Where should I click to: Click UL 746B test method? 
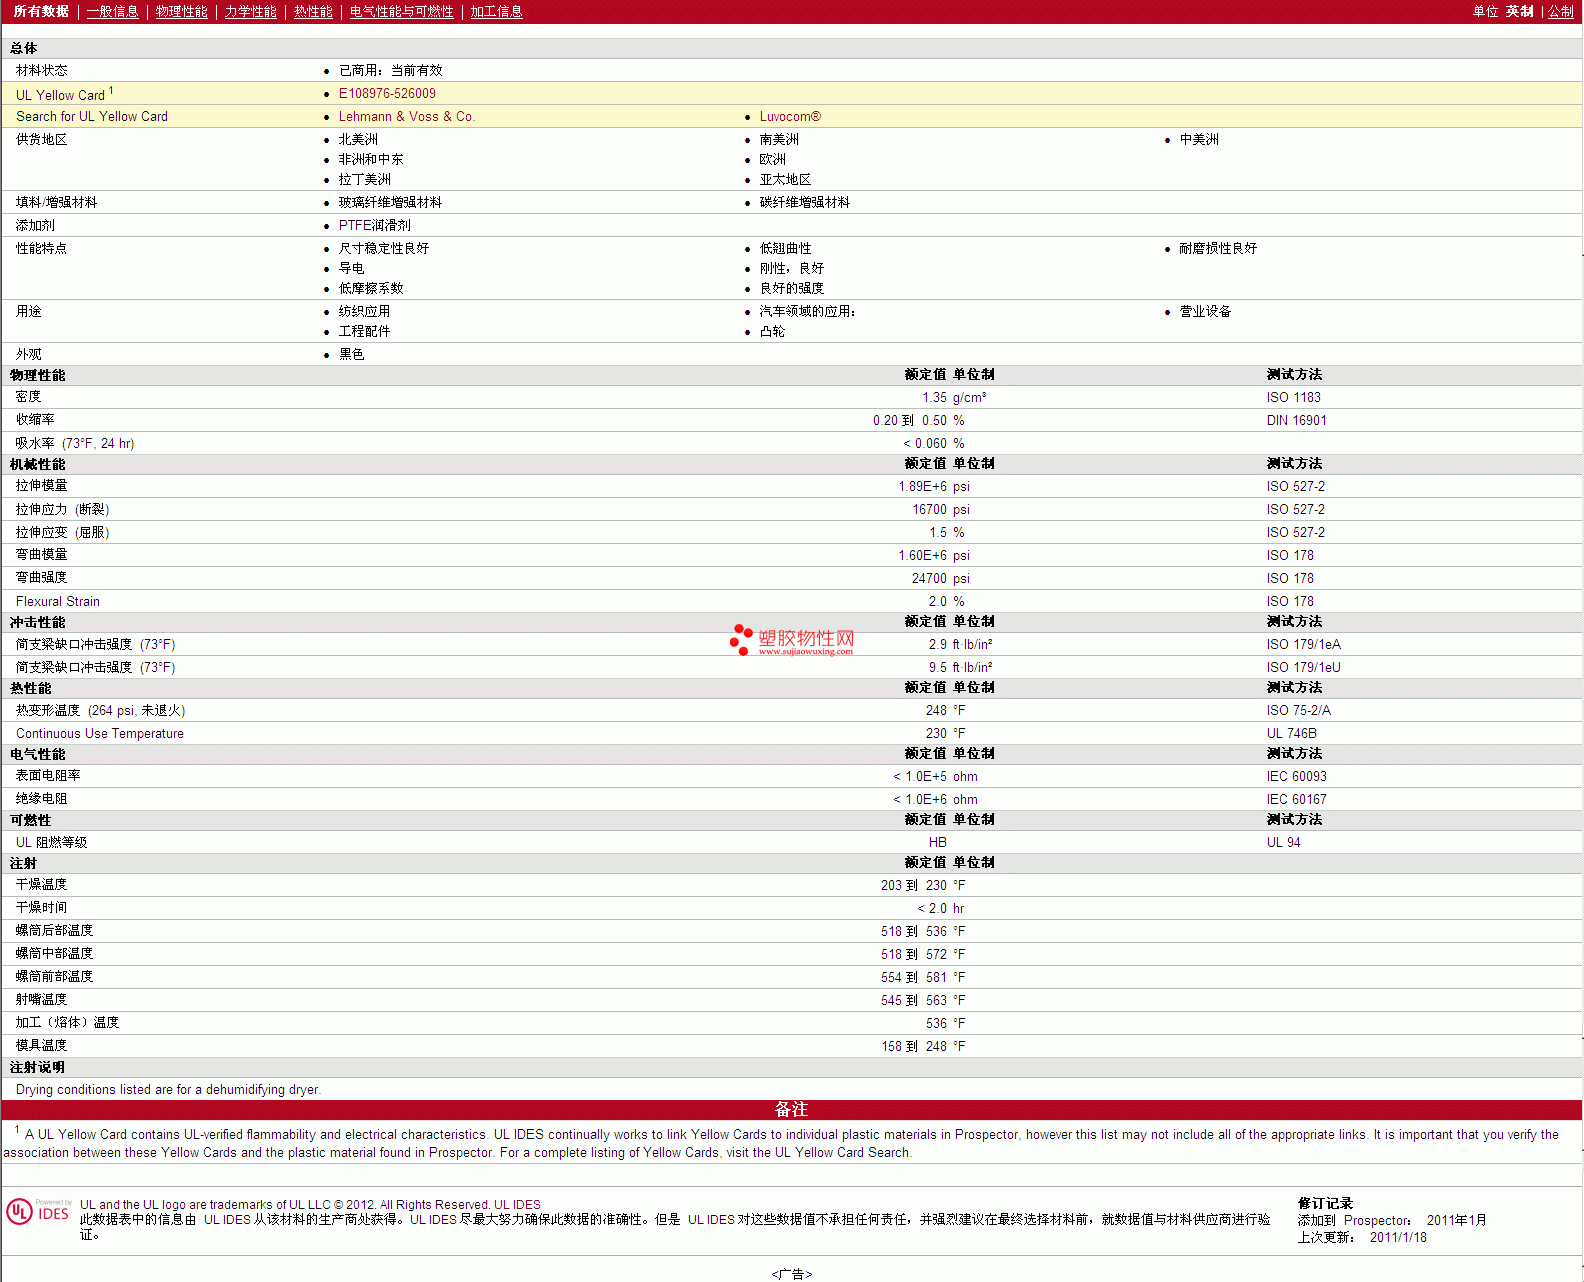1291,733
